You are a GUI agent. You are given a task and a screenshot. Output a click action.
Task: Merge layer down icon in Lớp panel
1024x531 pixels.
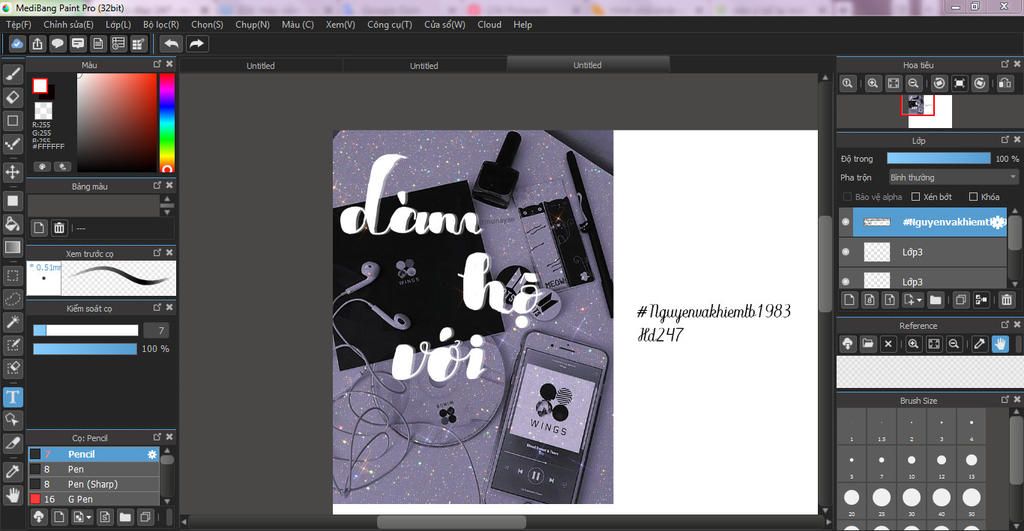click(x=981, y=300)
